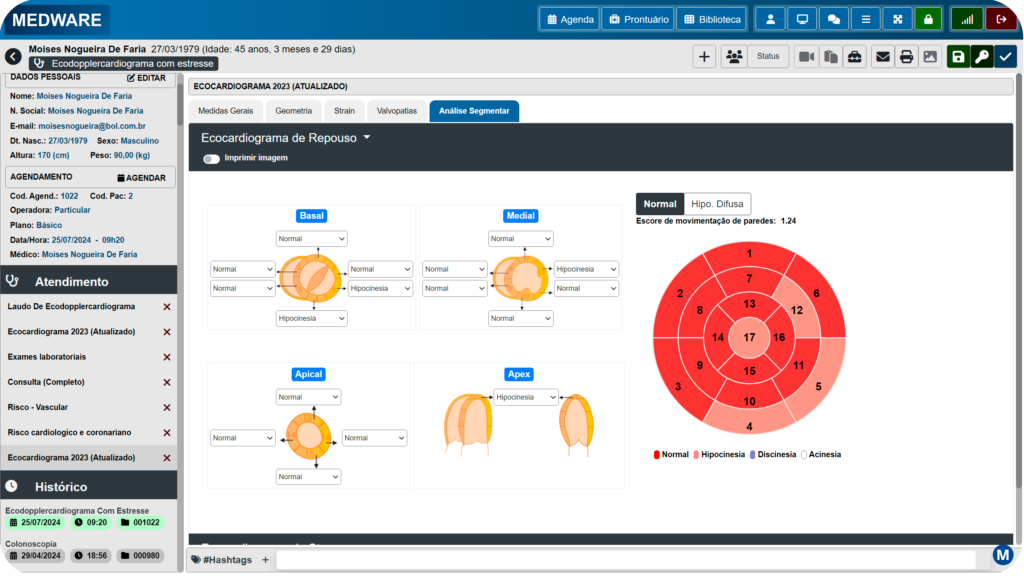
Task: Toggle the Imprimir imagem switch
Action: [211, 158]
